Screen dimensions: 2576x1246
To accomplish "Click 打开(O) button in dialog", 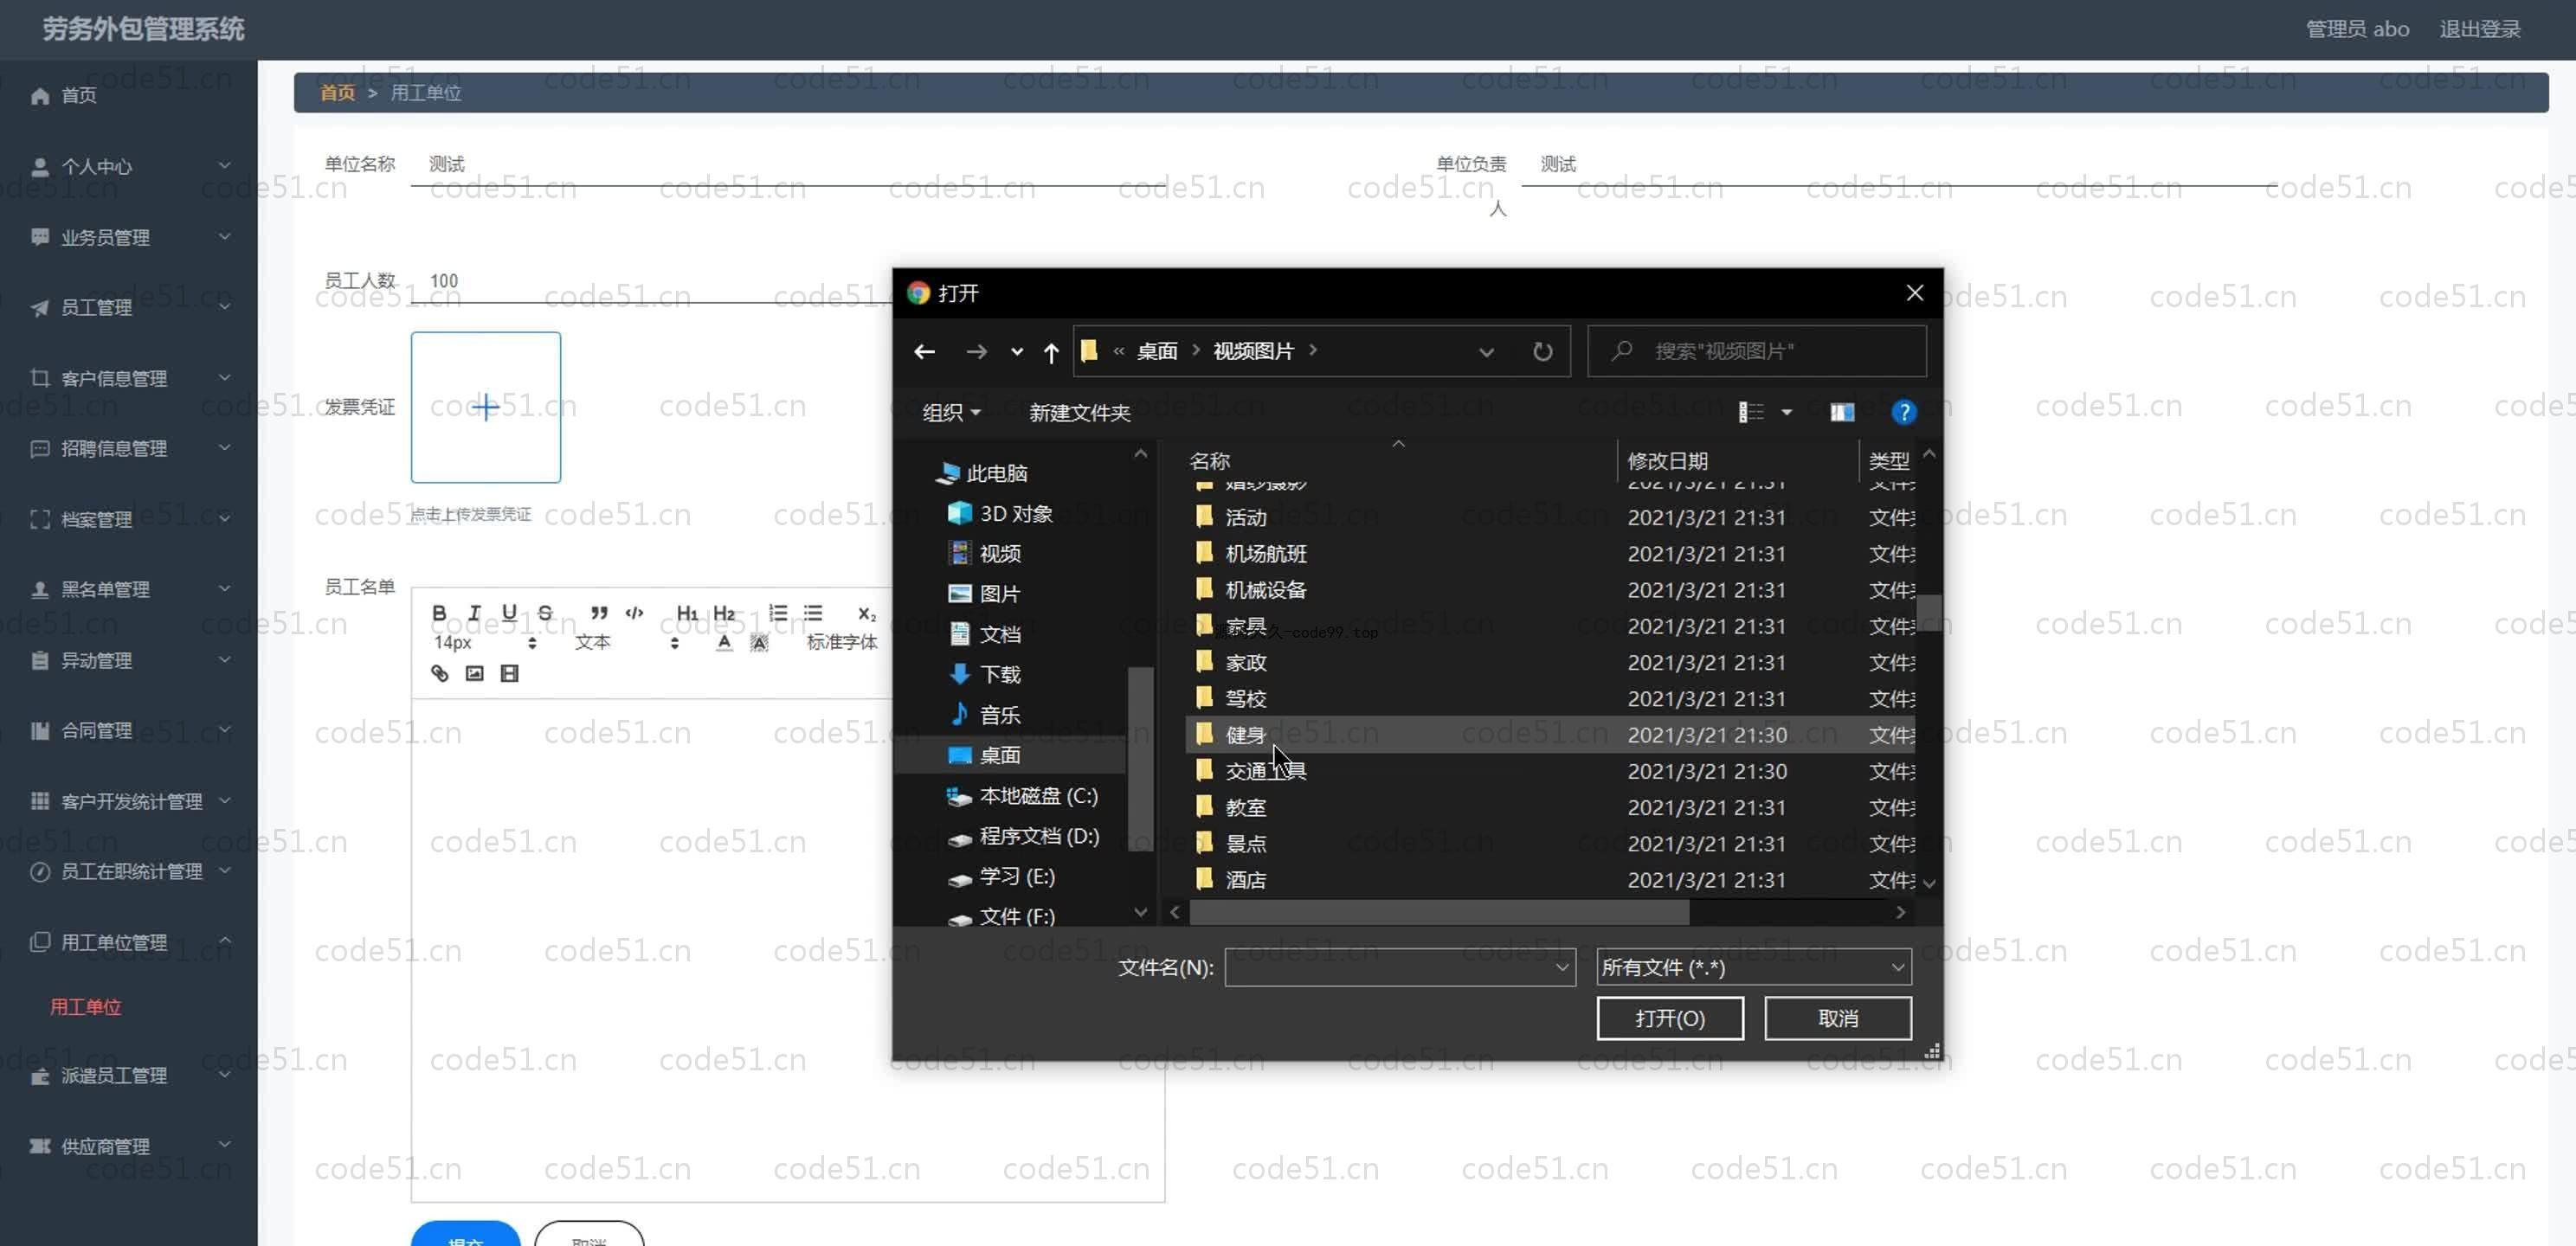I will [1669, 1018].
